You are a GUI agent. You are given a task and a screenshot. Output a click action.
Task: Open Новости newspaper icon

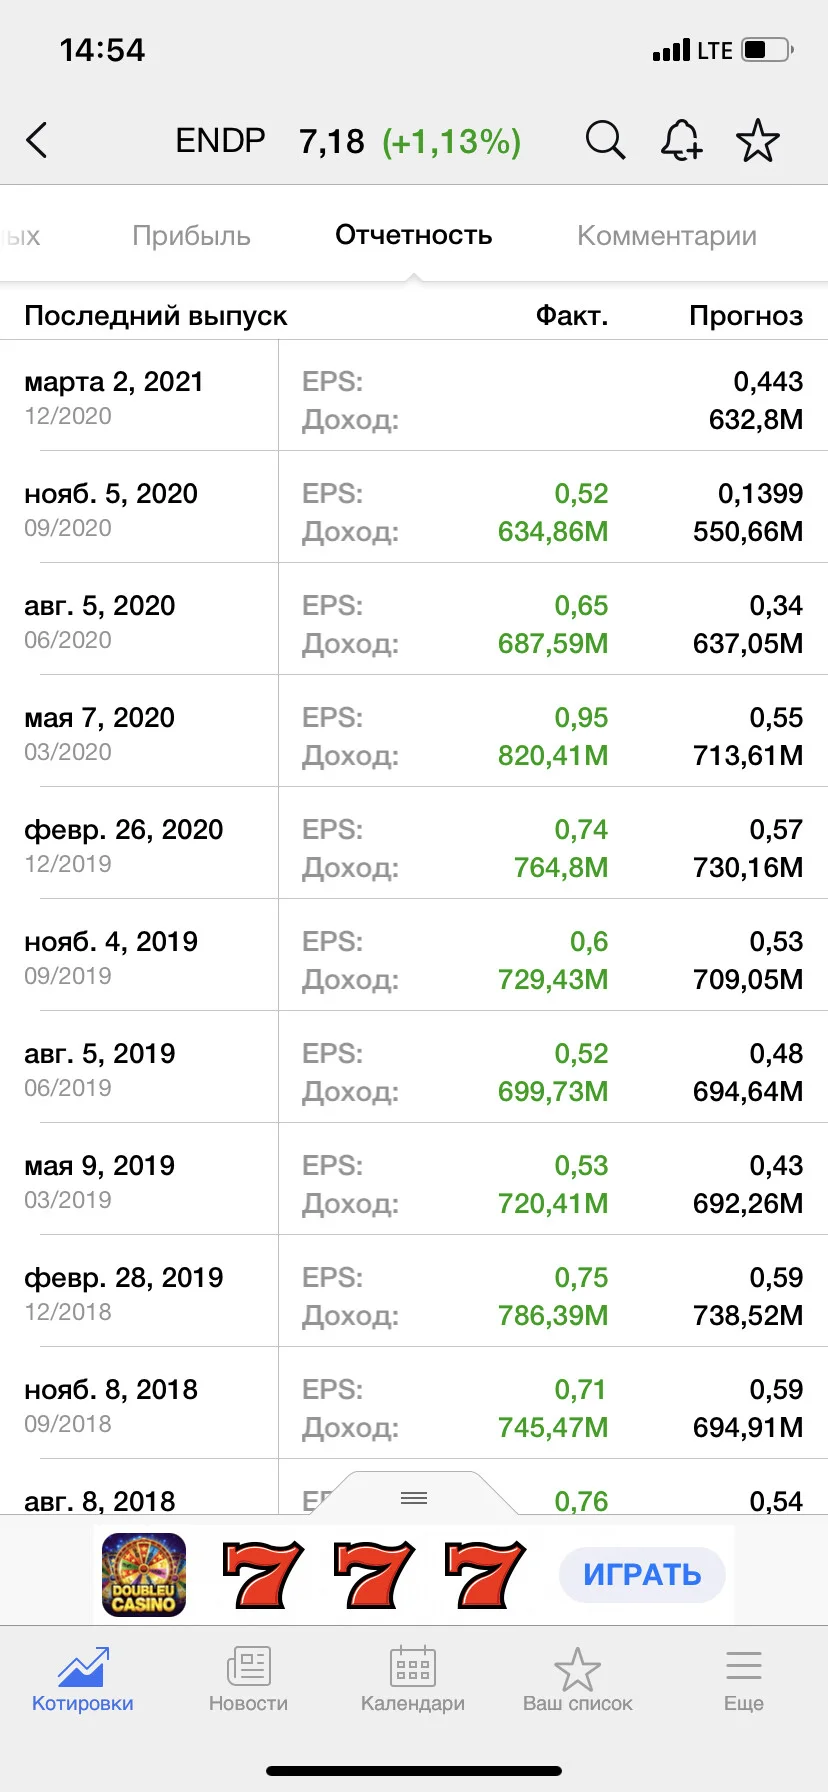click(248, 1668)
